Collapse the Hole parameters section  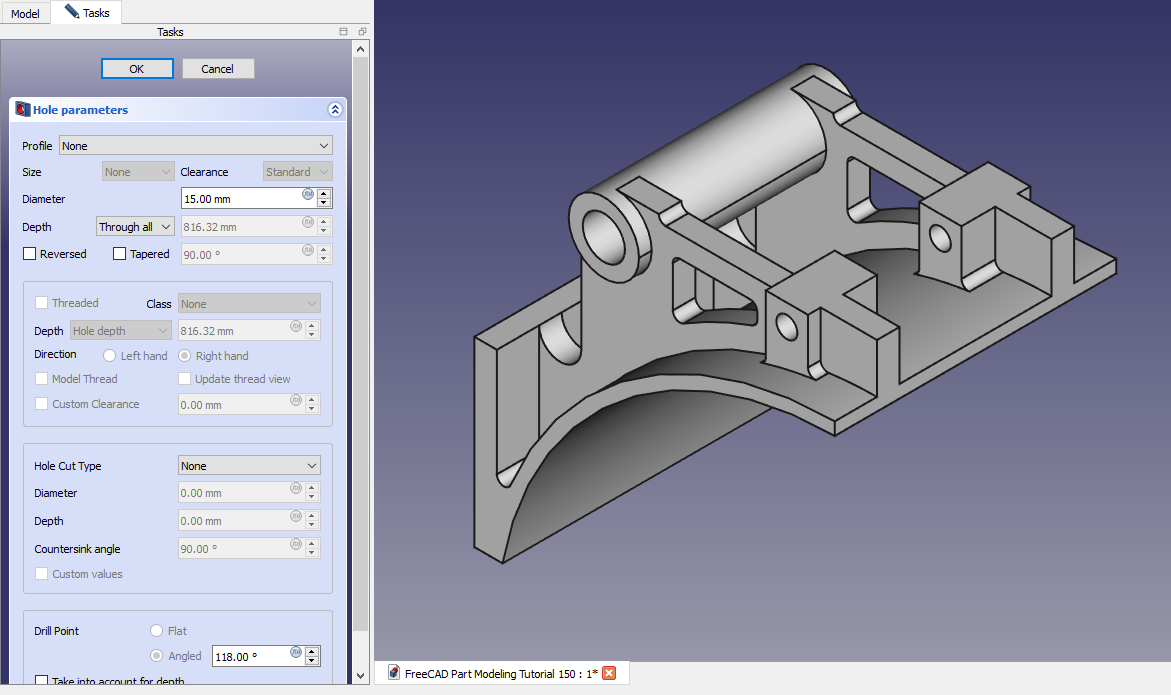(335, 110)
